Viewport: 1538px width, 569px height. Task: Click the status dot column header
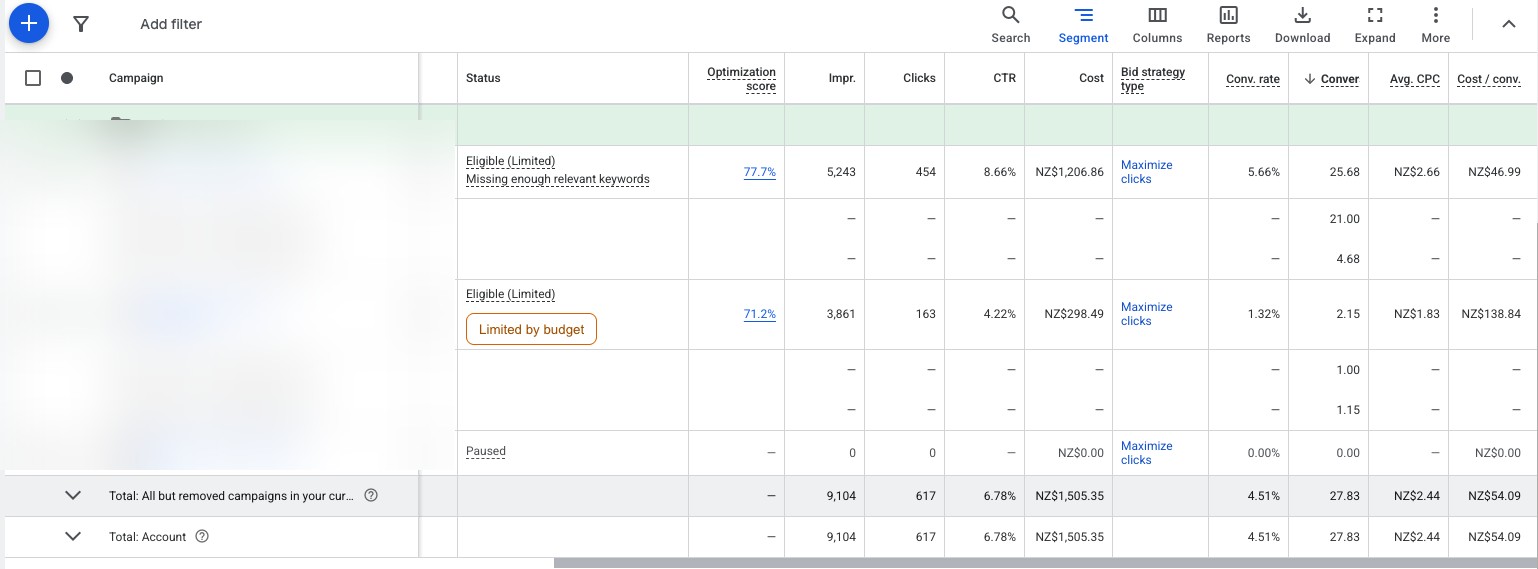(67, 78)
